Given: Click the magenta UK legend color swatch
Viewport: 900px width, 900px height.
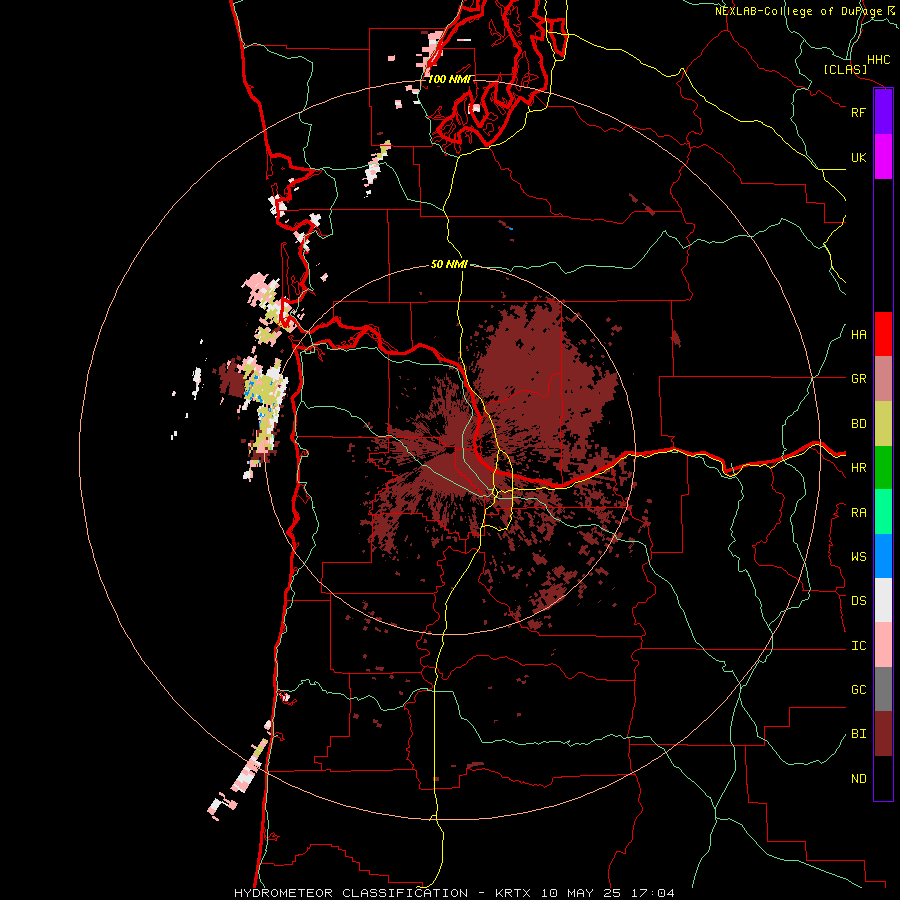Looking at the screenshot, I should coord(883,157).
